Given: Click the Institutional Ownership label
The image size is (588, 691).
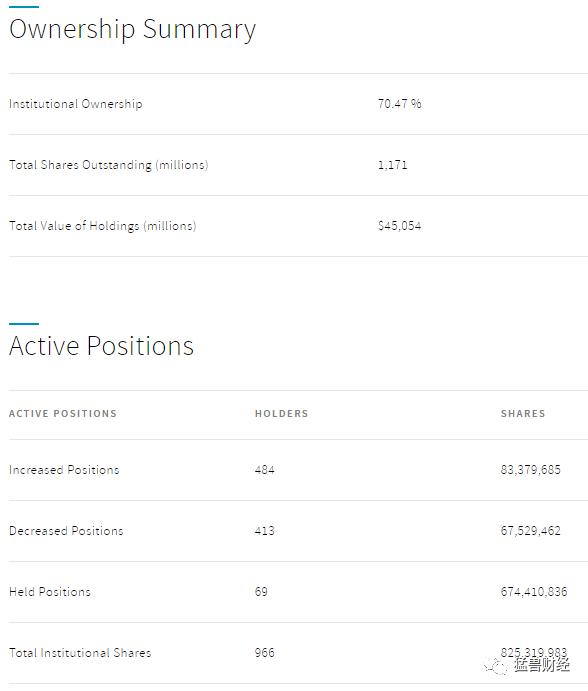Looking at the screenshot, I should [75, 104].
